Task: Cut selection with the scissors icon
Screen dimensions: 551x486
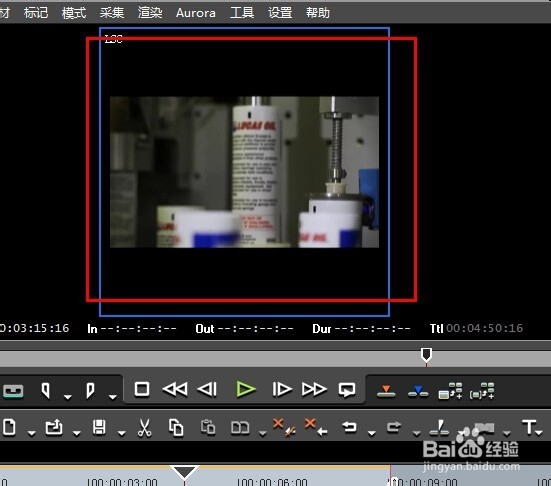Action: (x=144, y=428)
